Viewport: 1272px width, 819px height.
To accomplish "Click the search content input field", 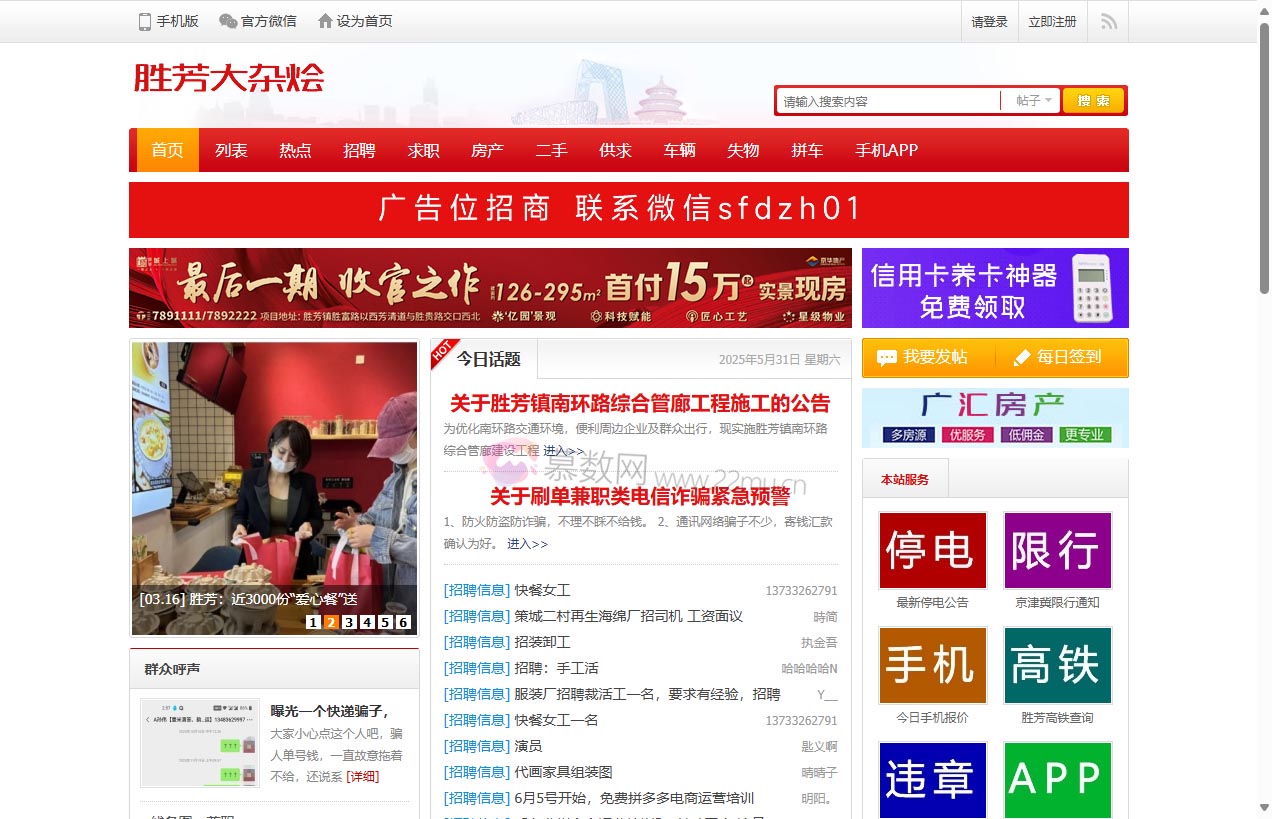I will tap(888, 101).
